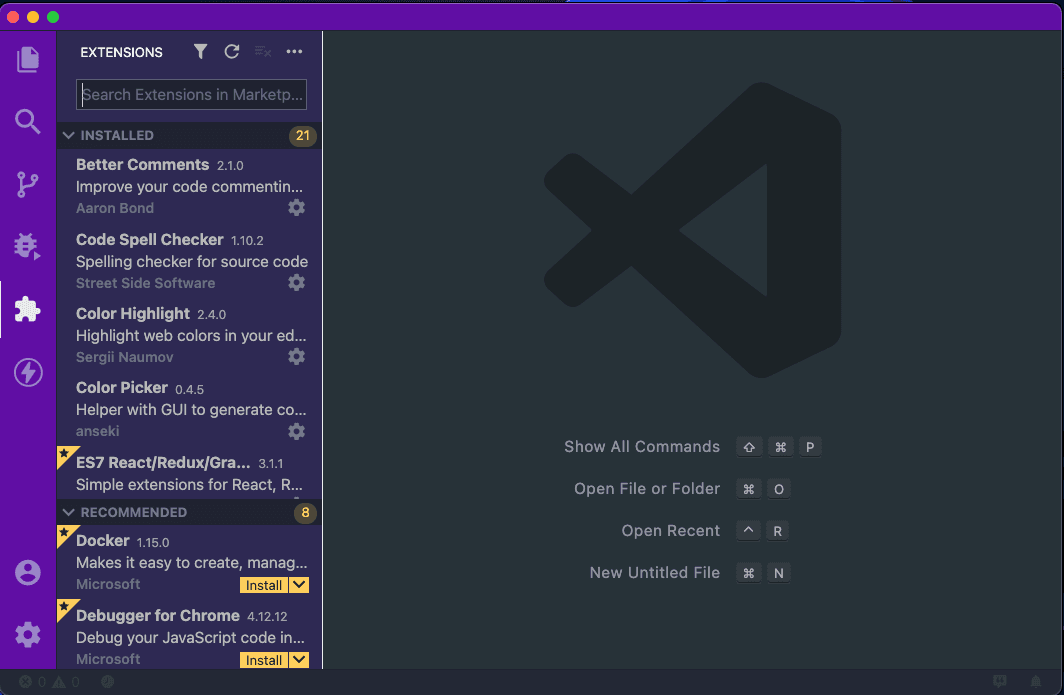Open Manage gear at bottom of activity bar
The height and width of the screenshot is (695, 1064).
(28, 634)
